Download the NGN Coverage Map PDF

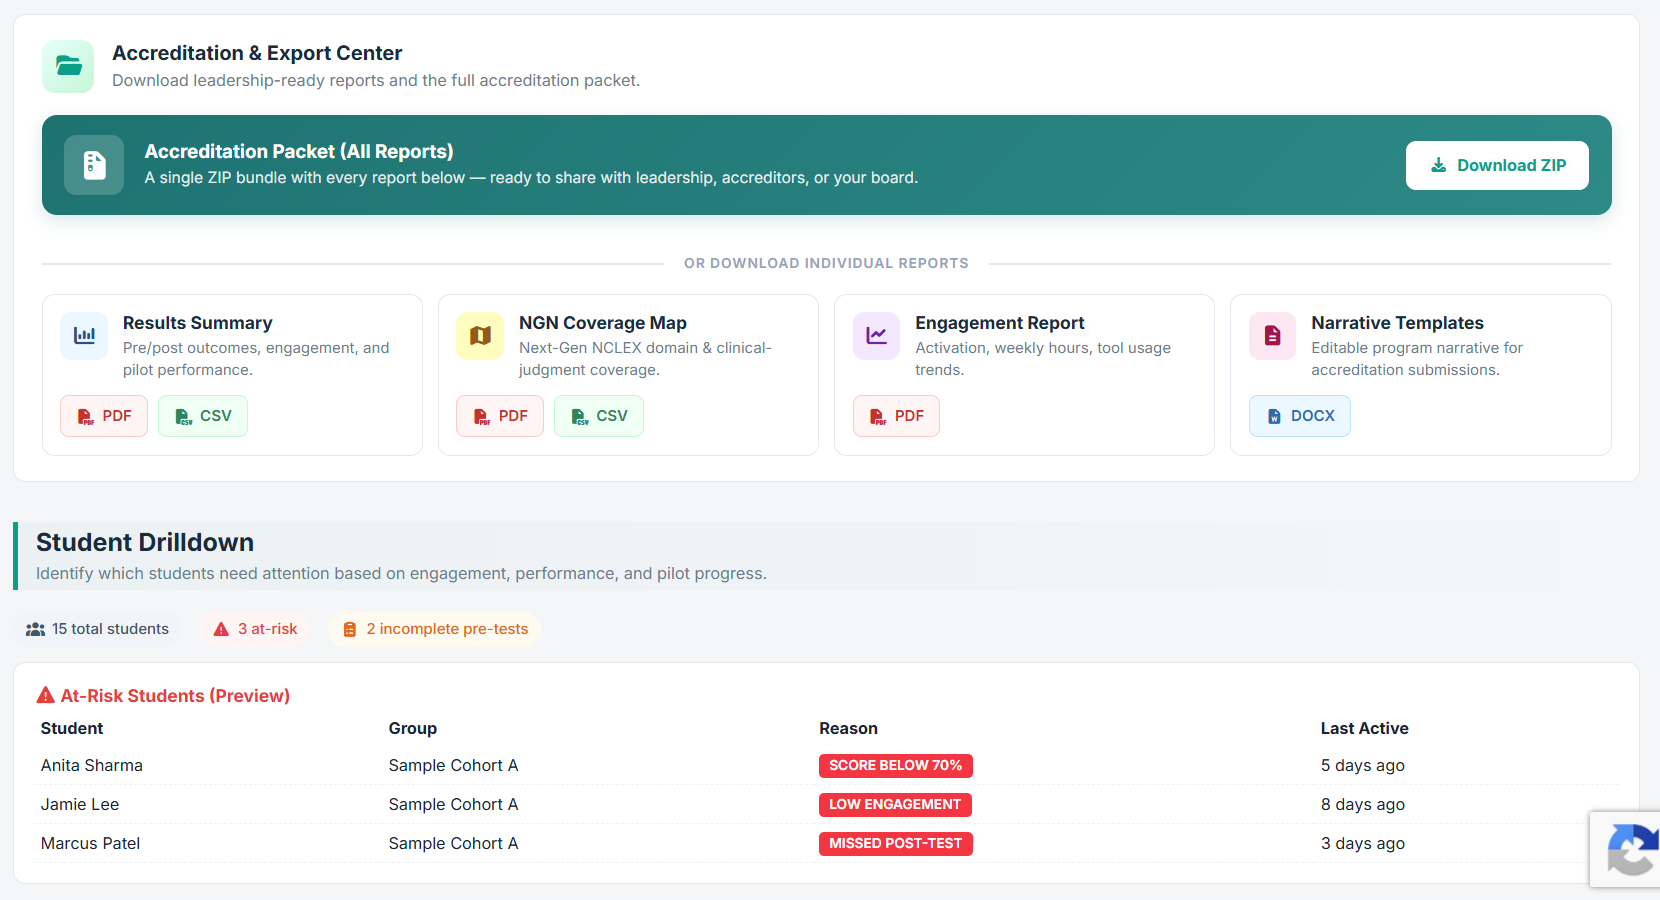click(500, 416)
